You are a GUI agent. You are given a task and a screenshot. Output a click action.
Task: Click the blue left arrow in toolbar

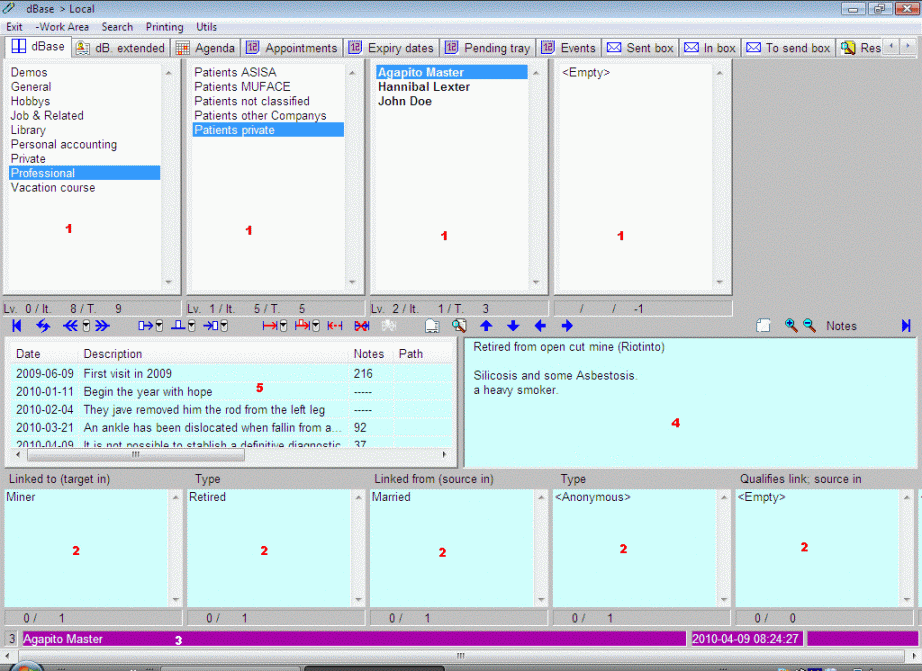tap(540, 326)
